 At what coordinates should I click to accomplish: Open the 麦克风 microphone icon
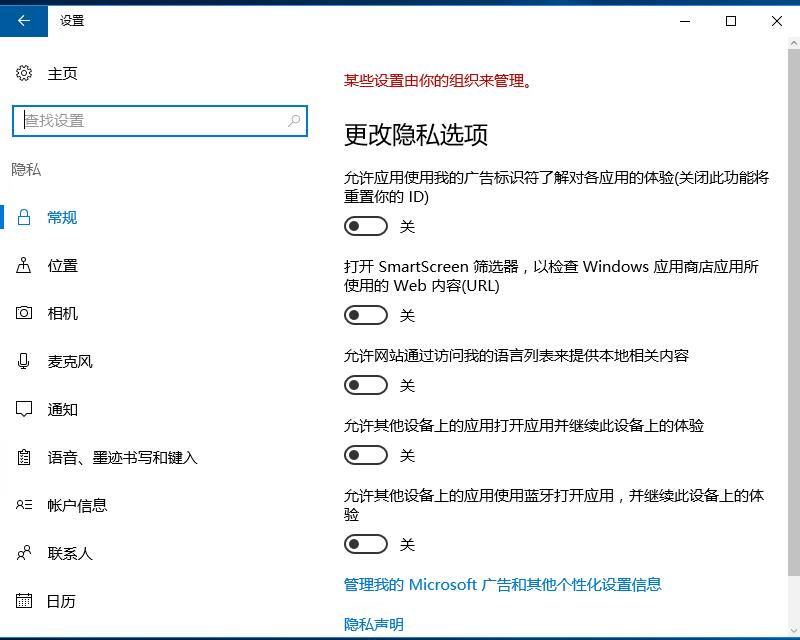(x=23, y=361)
